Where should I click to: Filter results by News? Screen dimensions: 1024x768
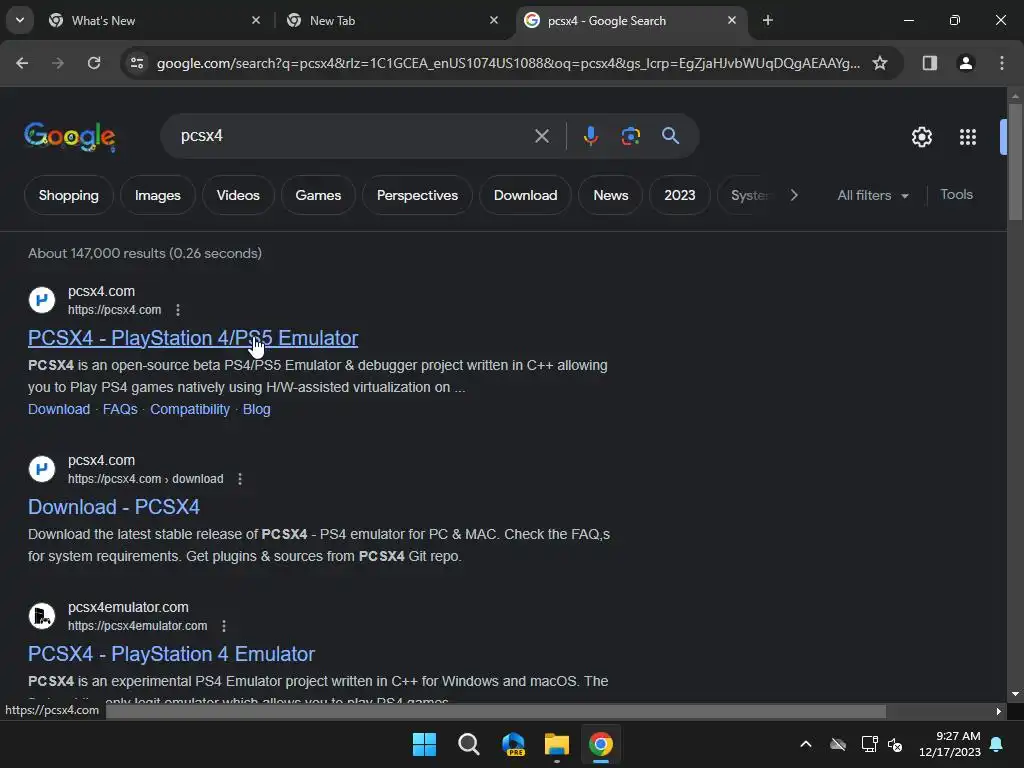[611, 195]
